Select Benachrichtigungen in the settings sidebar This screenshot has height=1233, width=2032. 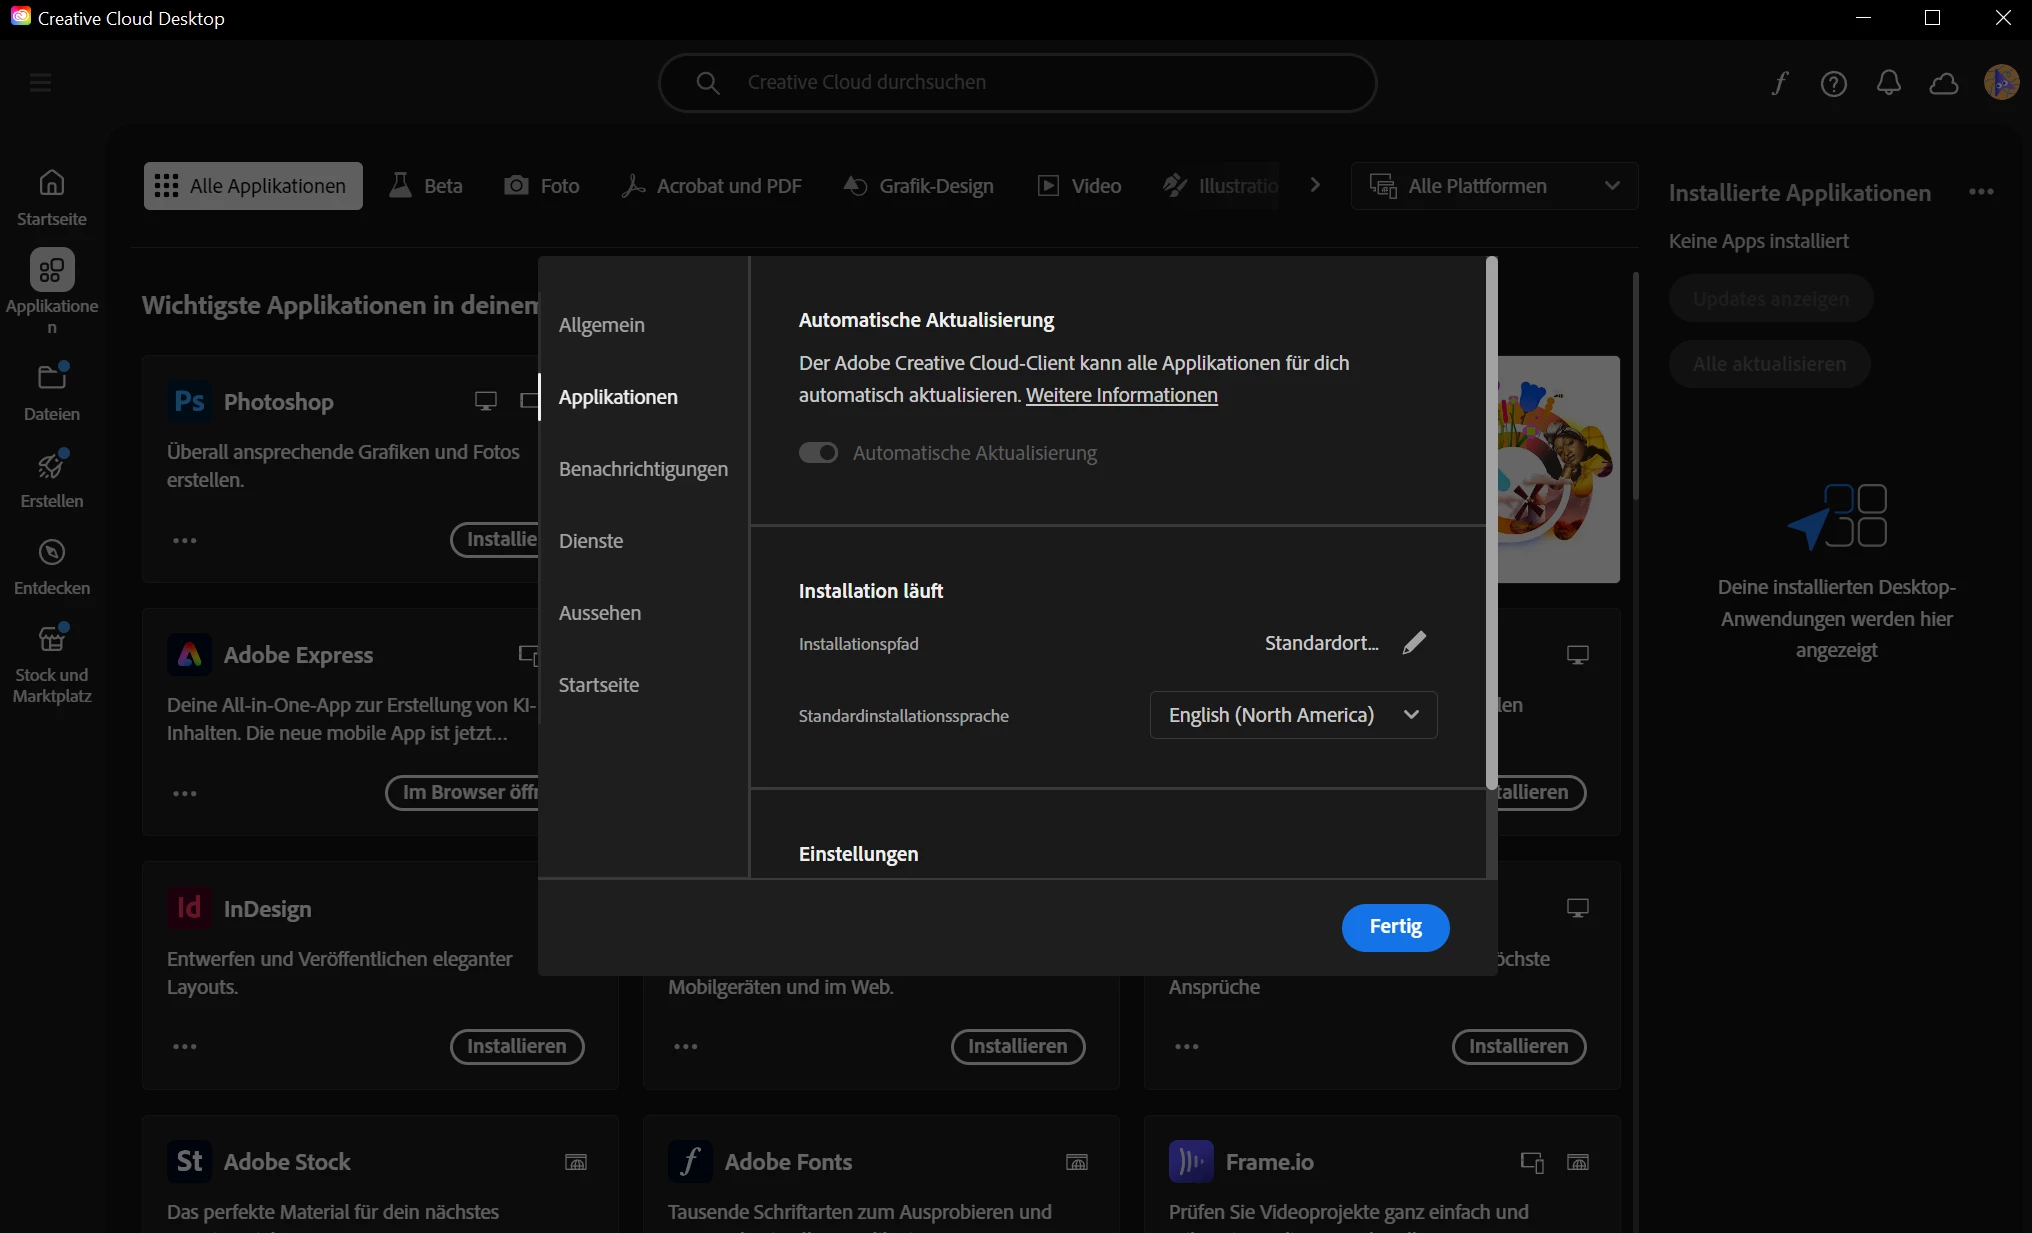pos(643,469)
